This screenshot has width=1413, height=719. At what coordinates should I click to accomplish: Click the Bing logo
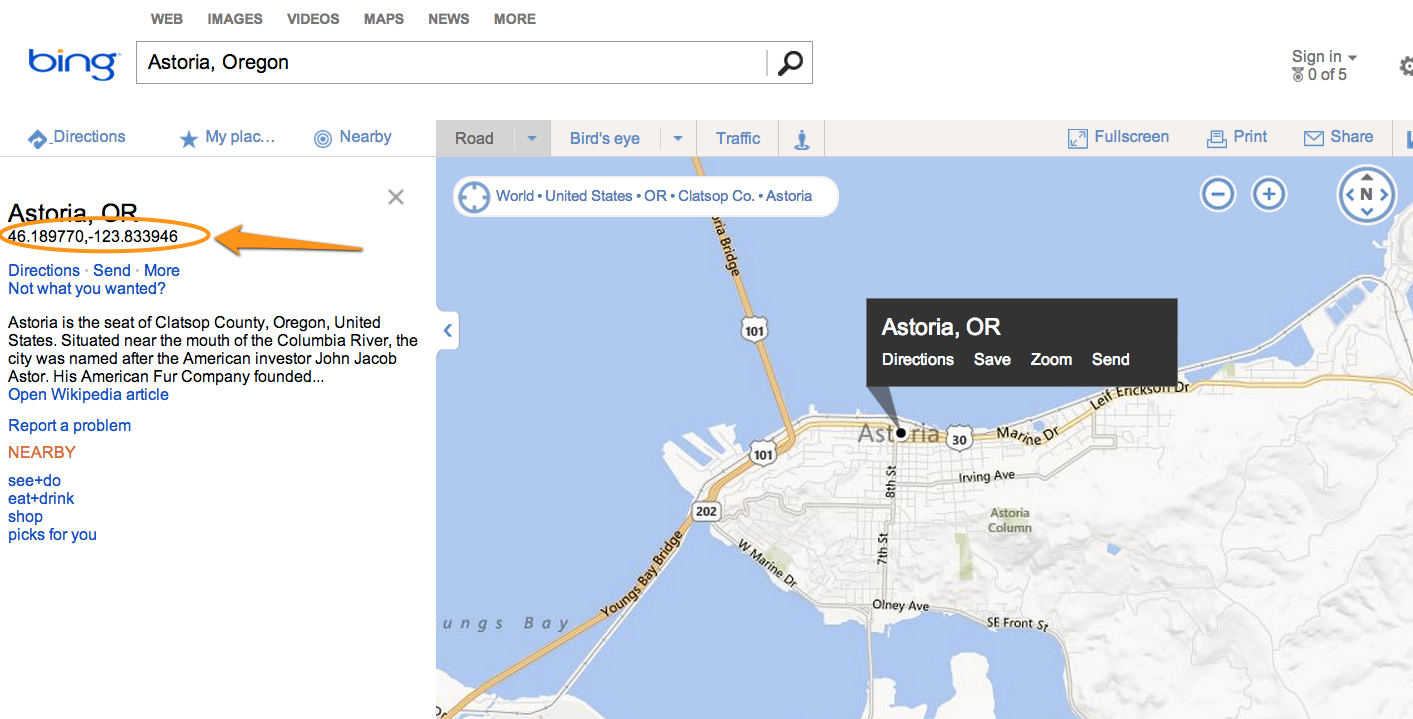[75, 63]
